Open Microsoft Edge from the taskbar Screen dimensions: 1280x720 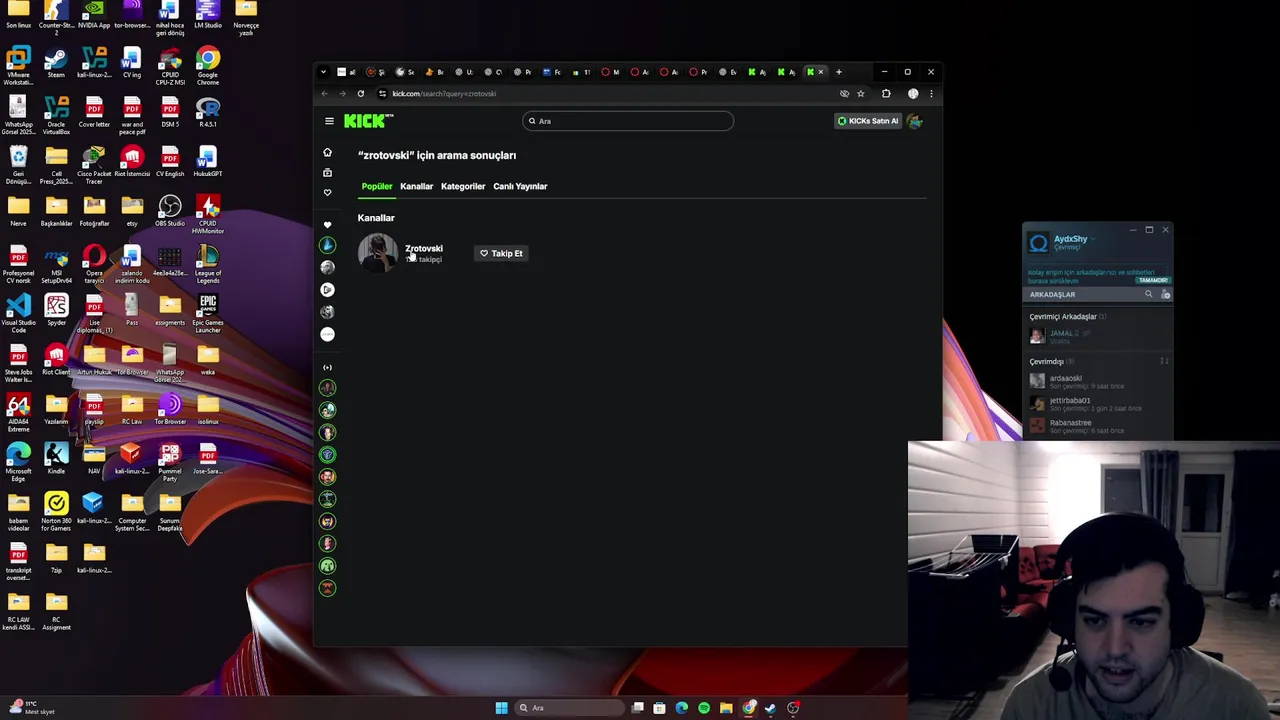pyautogui.click(x=682, y=708)
